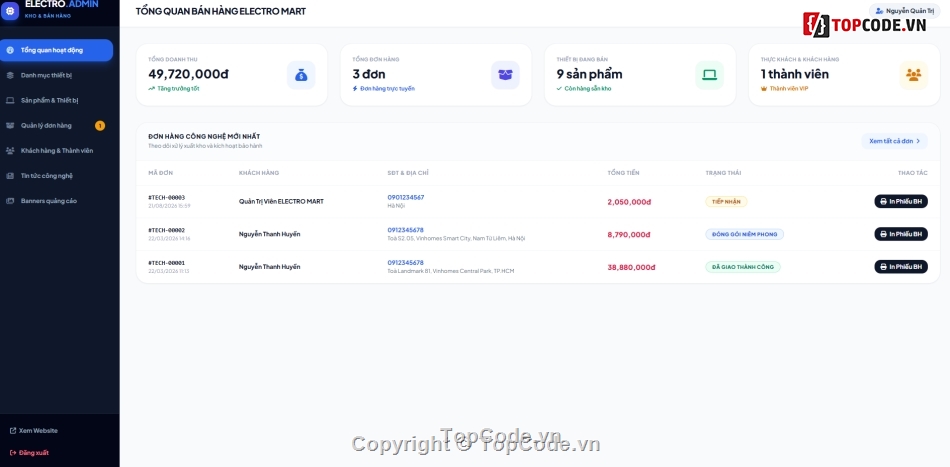The image size is (950, 467).
Task: Click the growth arrow icon by Tăng trưởng tốt
Action: pos(151,88)
